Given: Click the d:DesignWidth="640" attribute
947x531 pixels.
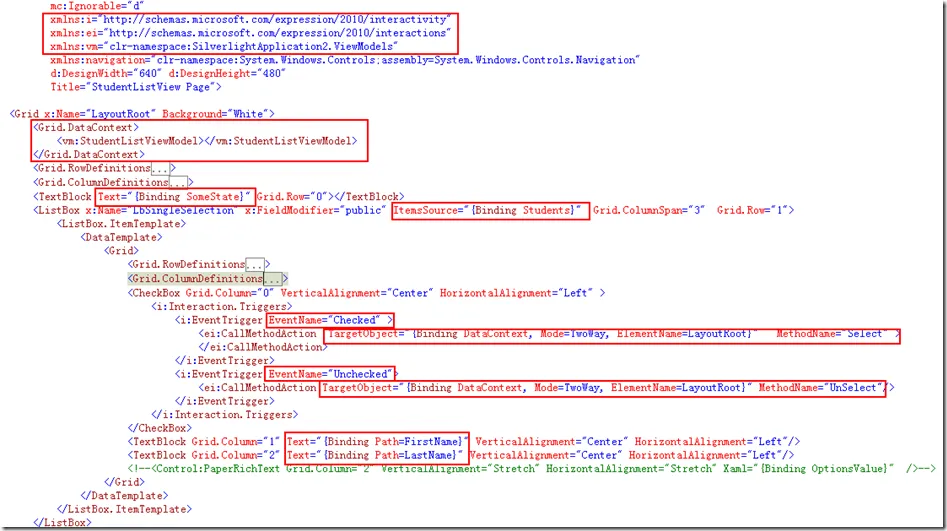Looking at the screenshot, I should tap(106, 73).
